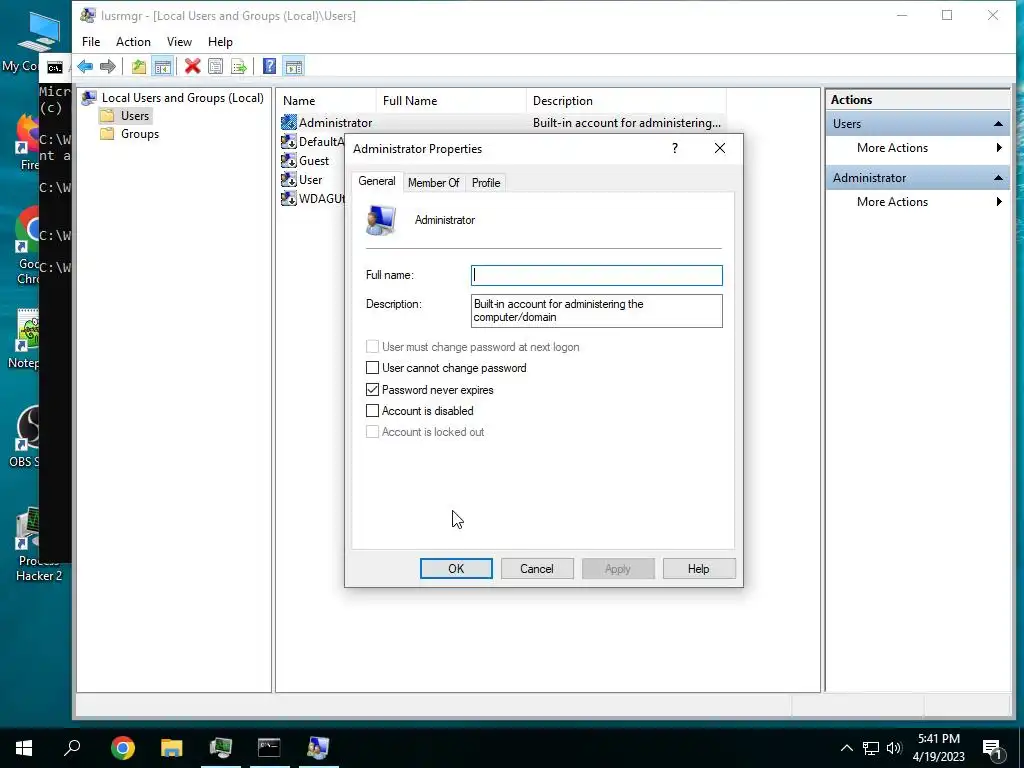Click the question mark in Administrator Properties title

pyautogui.click(x=675, y=148)
